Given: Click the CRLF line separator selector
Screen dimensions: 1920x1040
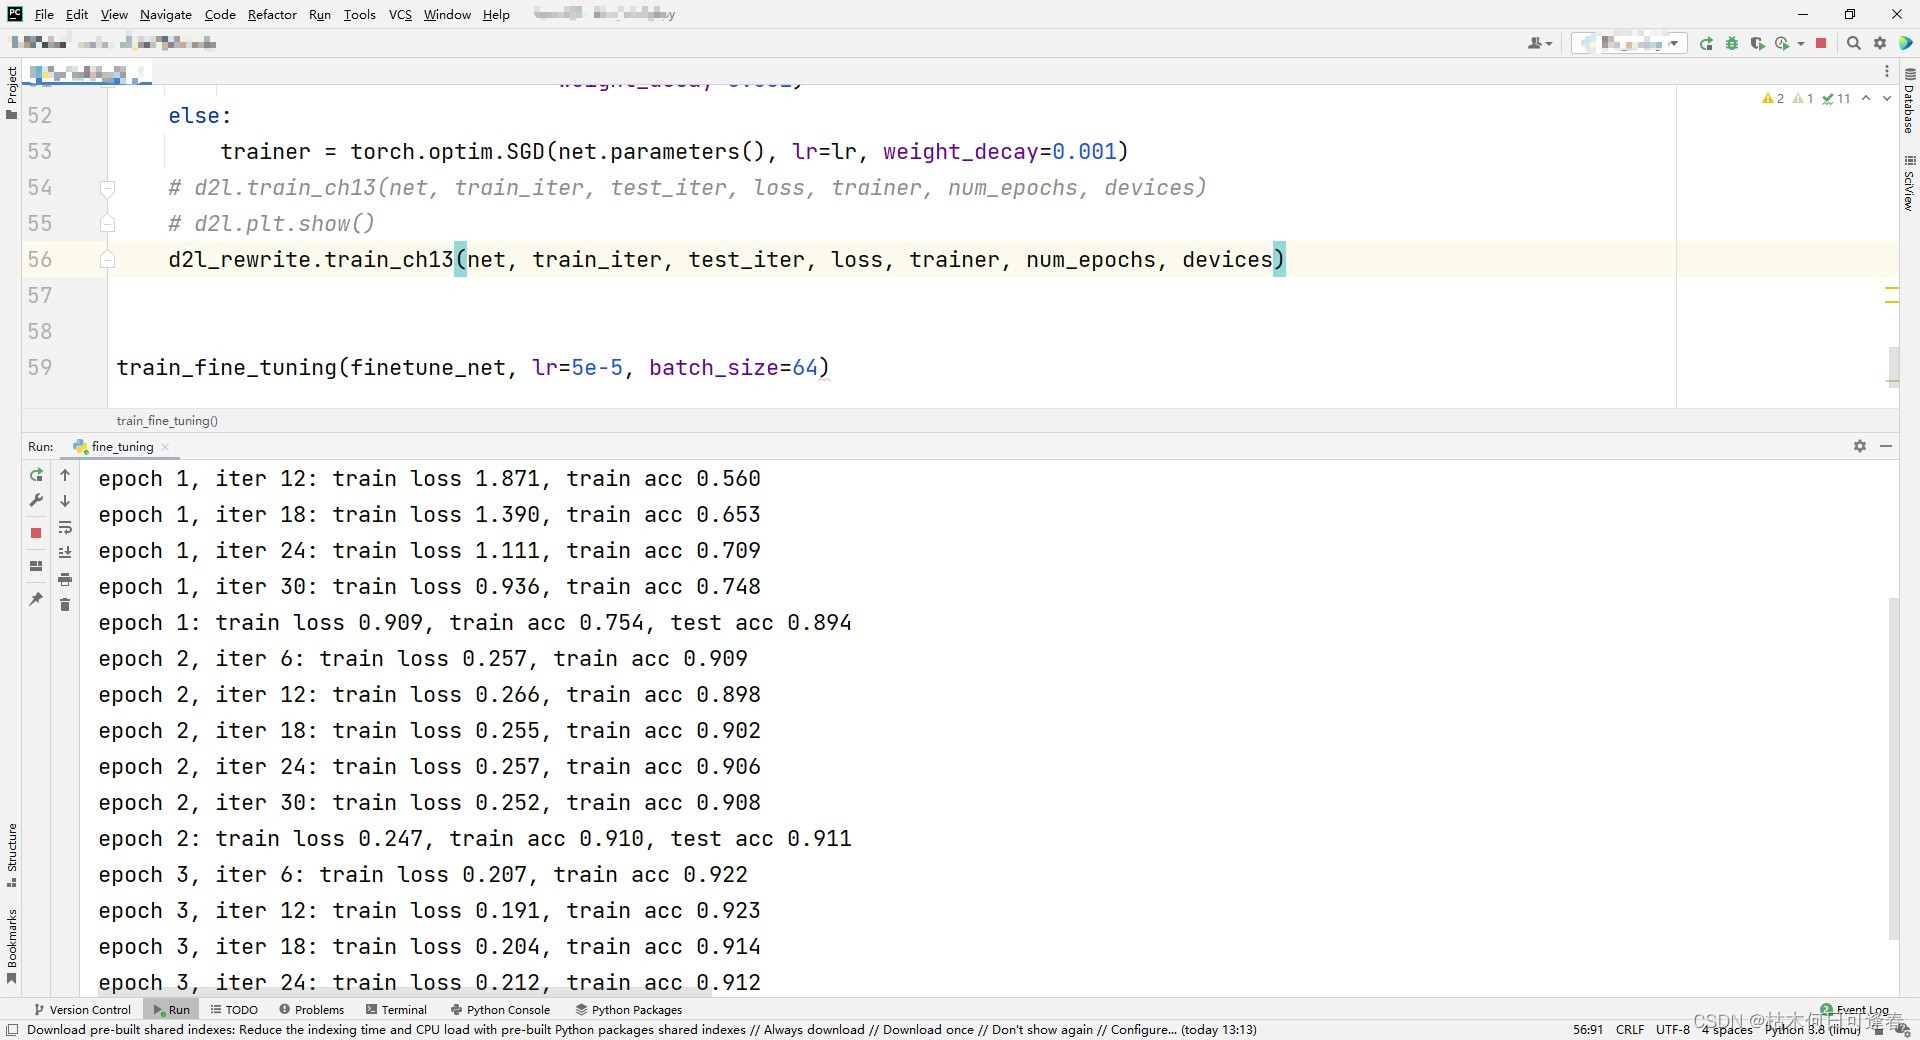Looking at the screenshot, I should pos(1630,1029).
